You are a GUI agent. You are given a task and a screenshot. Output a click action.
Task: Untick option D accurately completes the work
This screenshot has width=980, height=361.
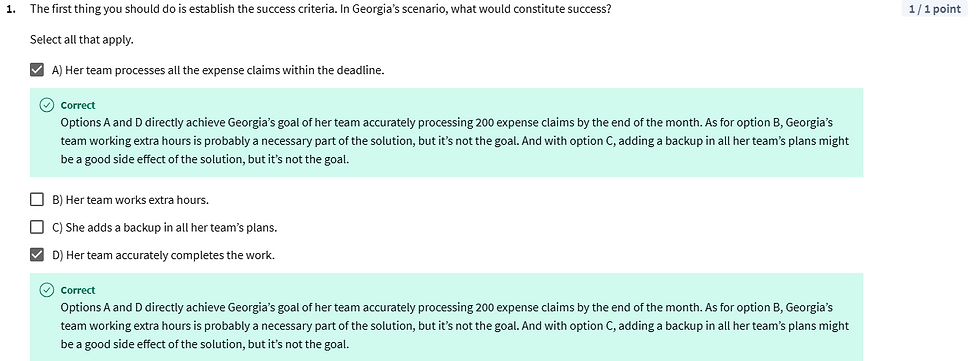point(37,254)
